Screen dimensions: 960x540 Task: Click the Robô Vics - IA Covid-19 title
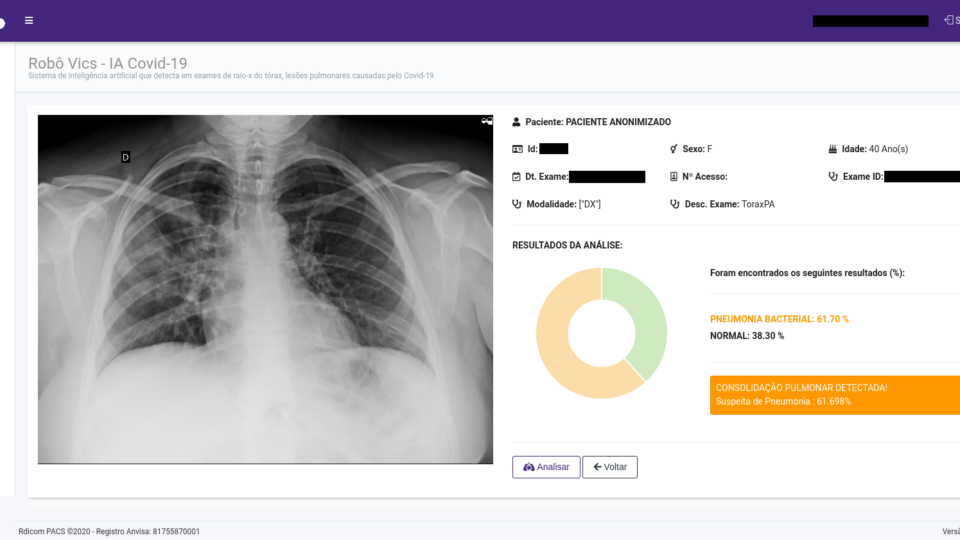tap(107, 63)
